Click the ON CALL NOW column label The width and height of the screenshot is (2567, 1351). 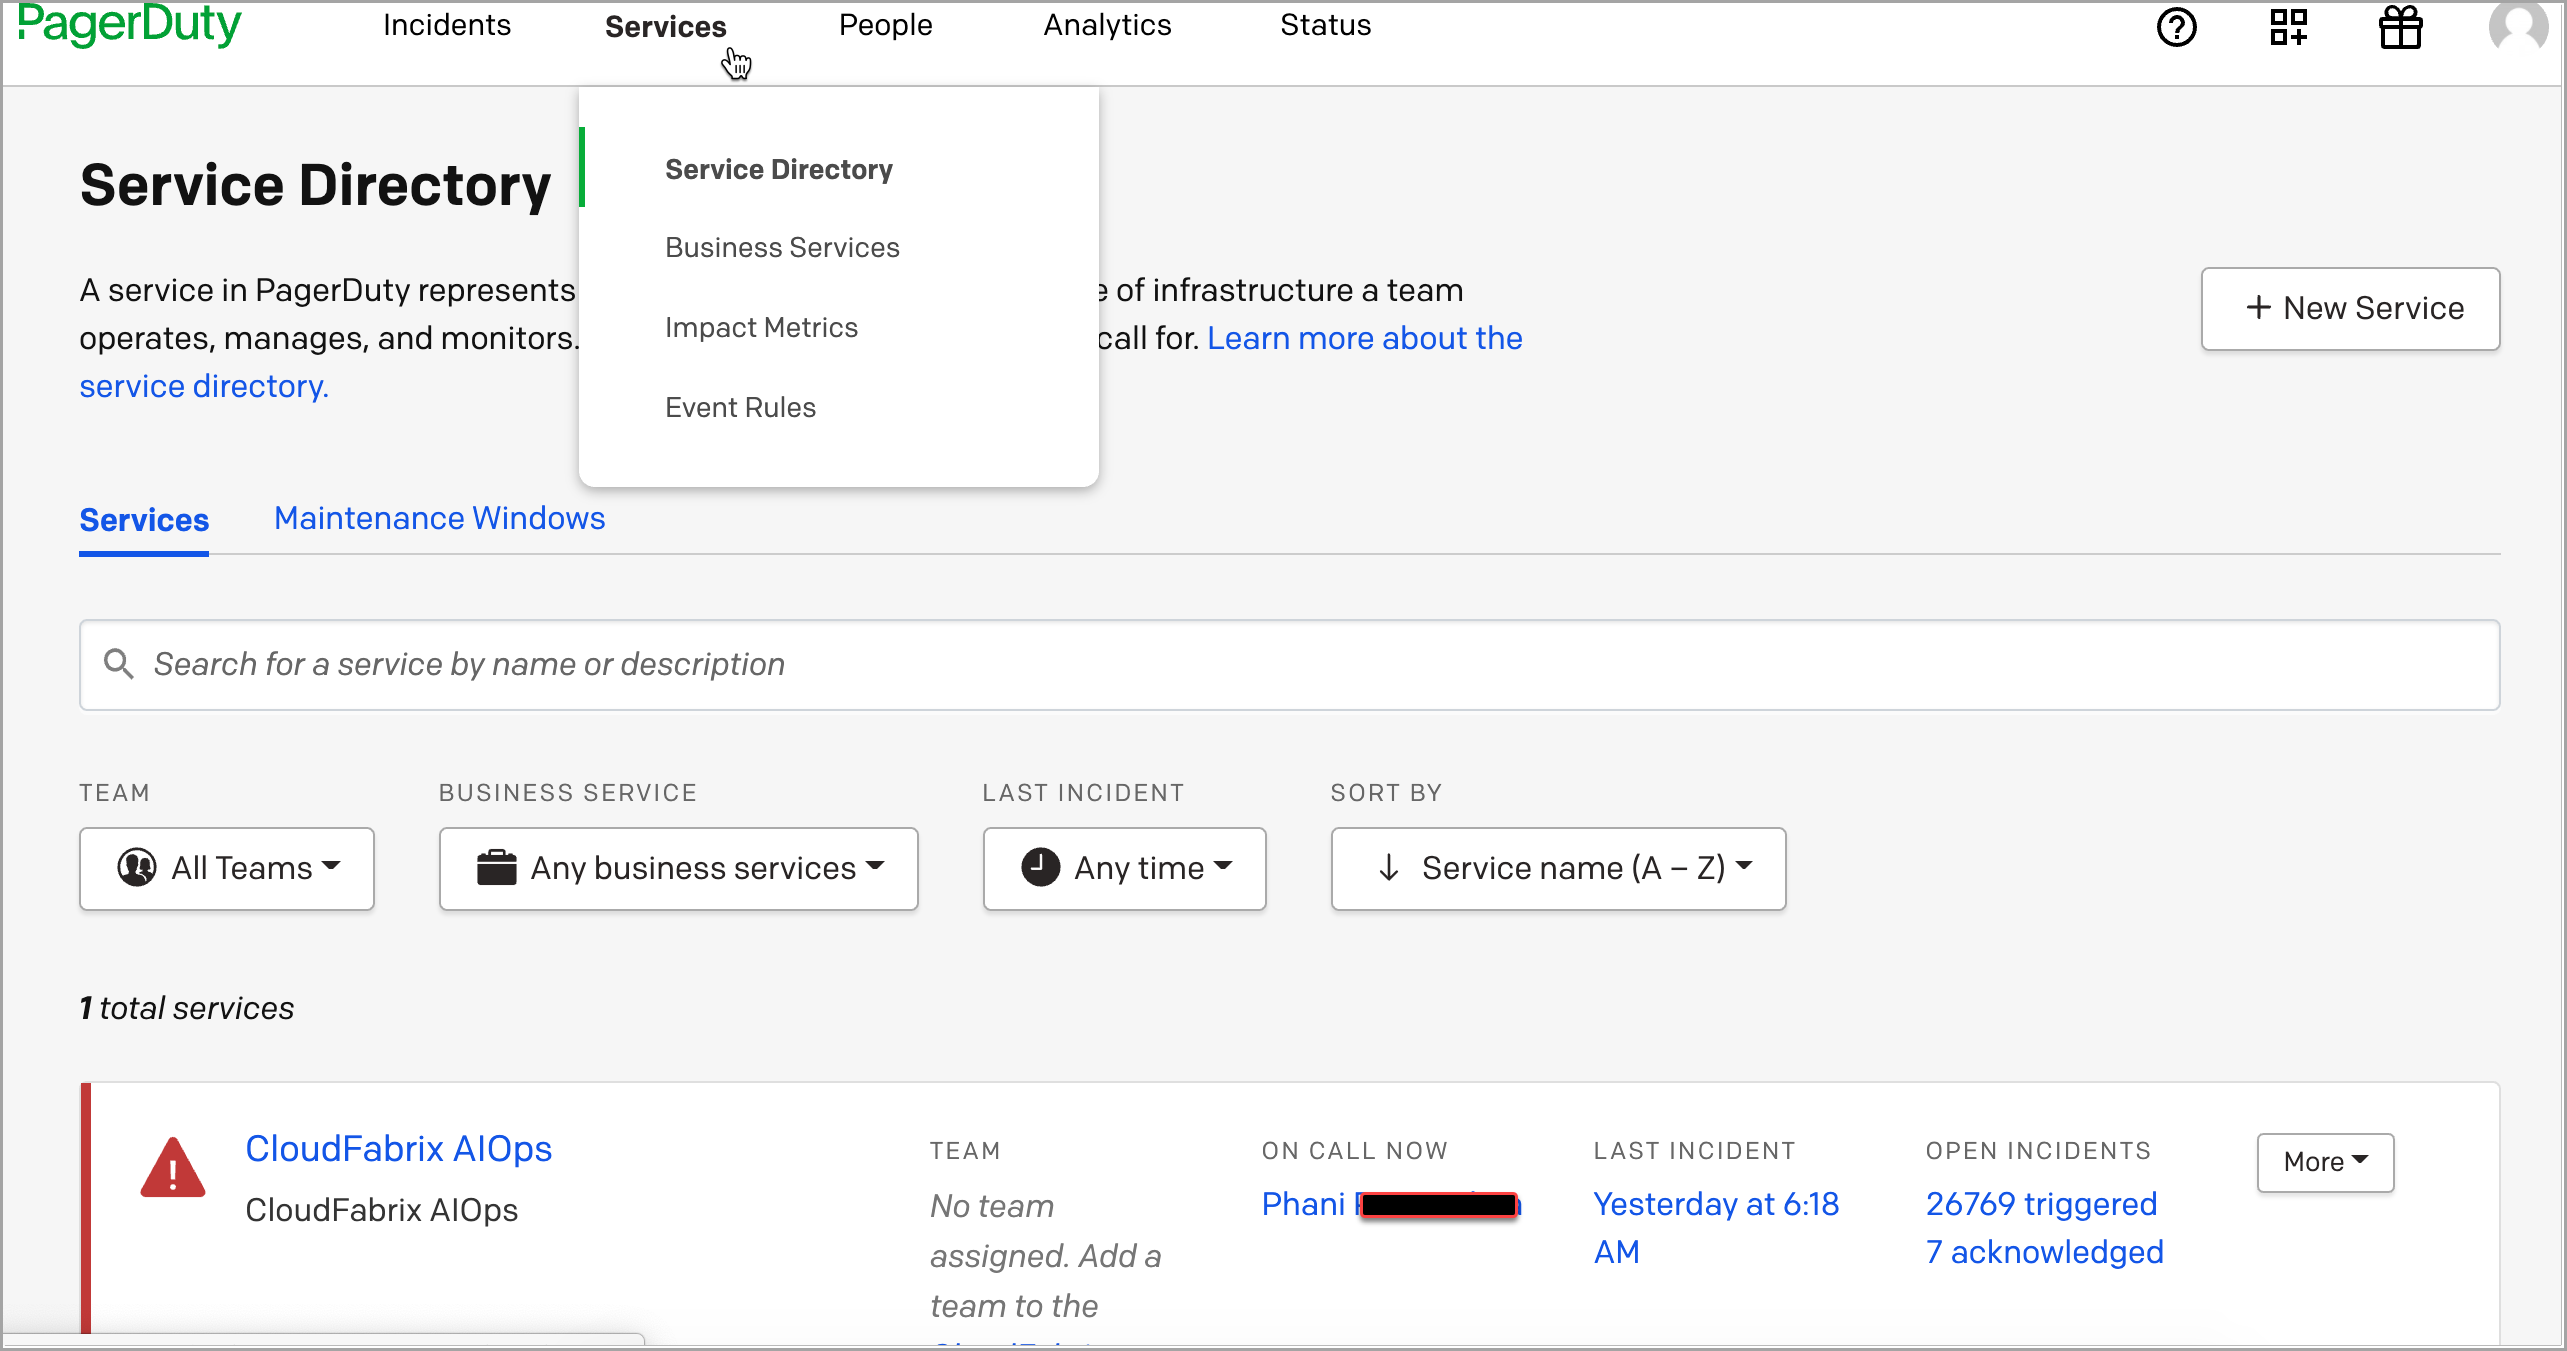[x=1354, y=1151]
